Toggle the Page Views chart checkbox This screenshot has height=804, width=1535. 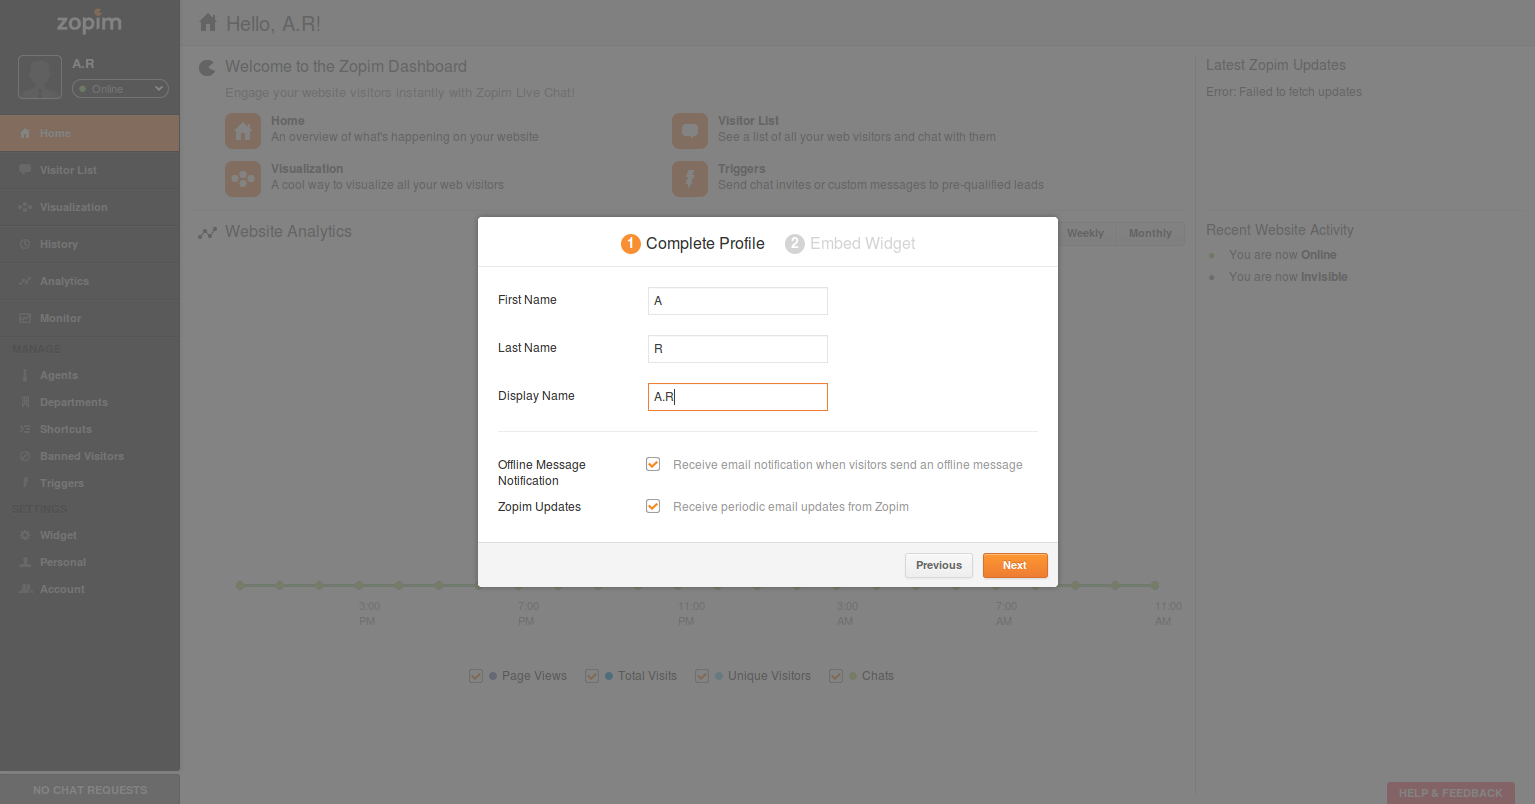pos(476,676)
